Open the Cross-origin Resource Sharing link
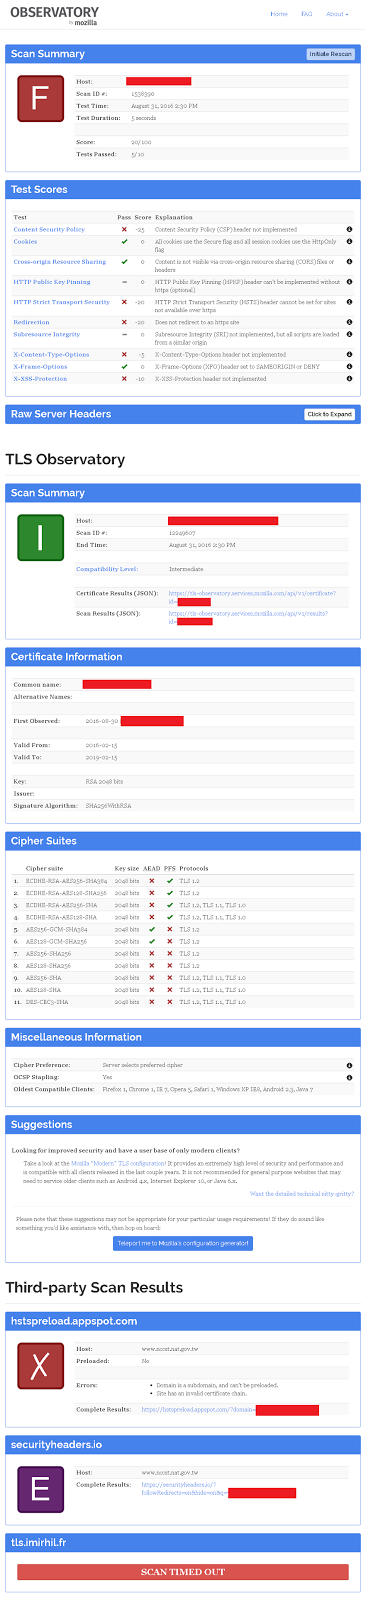 pyautogui.click(x=59, y=262)
